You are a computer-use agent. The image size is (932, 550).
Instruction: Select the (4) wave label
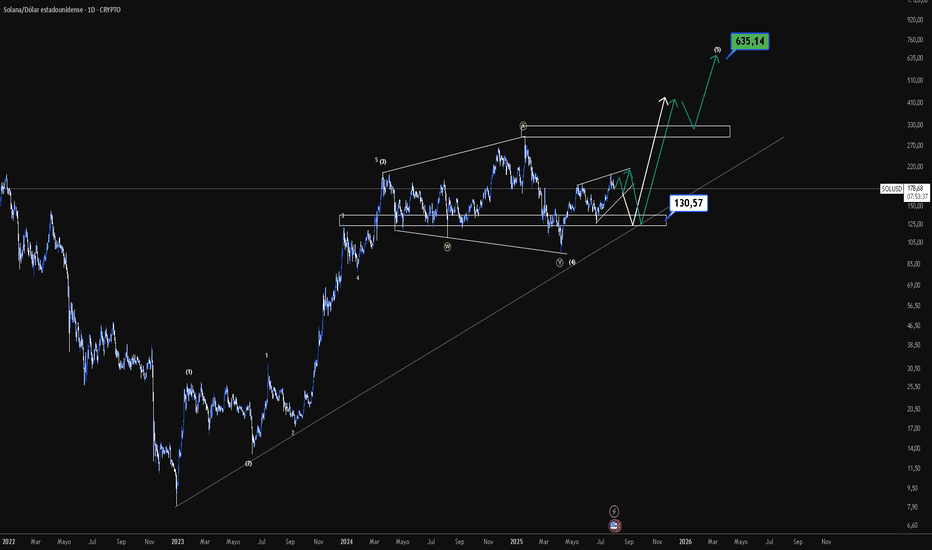572,262
